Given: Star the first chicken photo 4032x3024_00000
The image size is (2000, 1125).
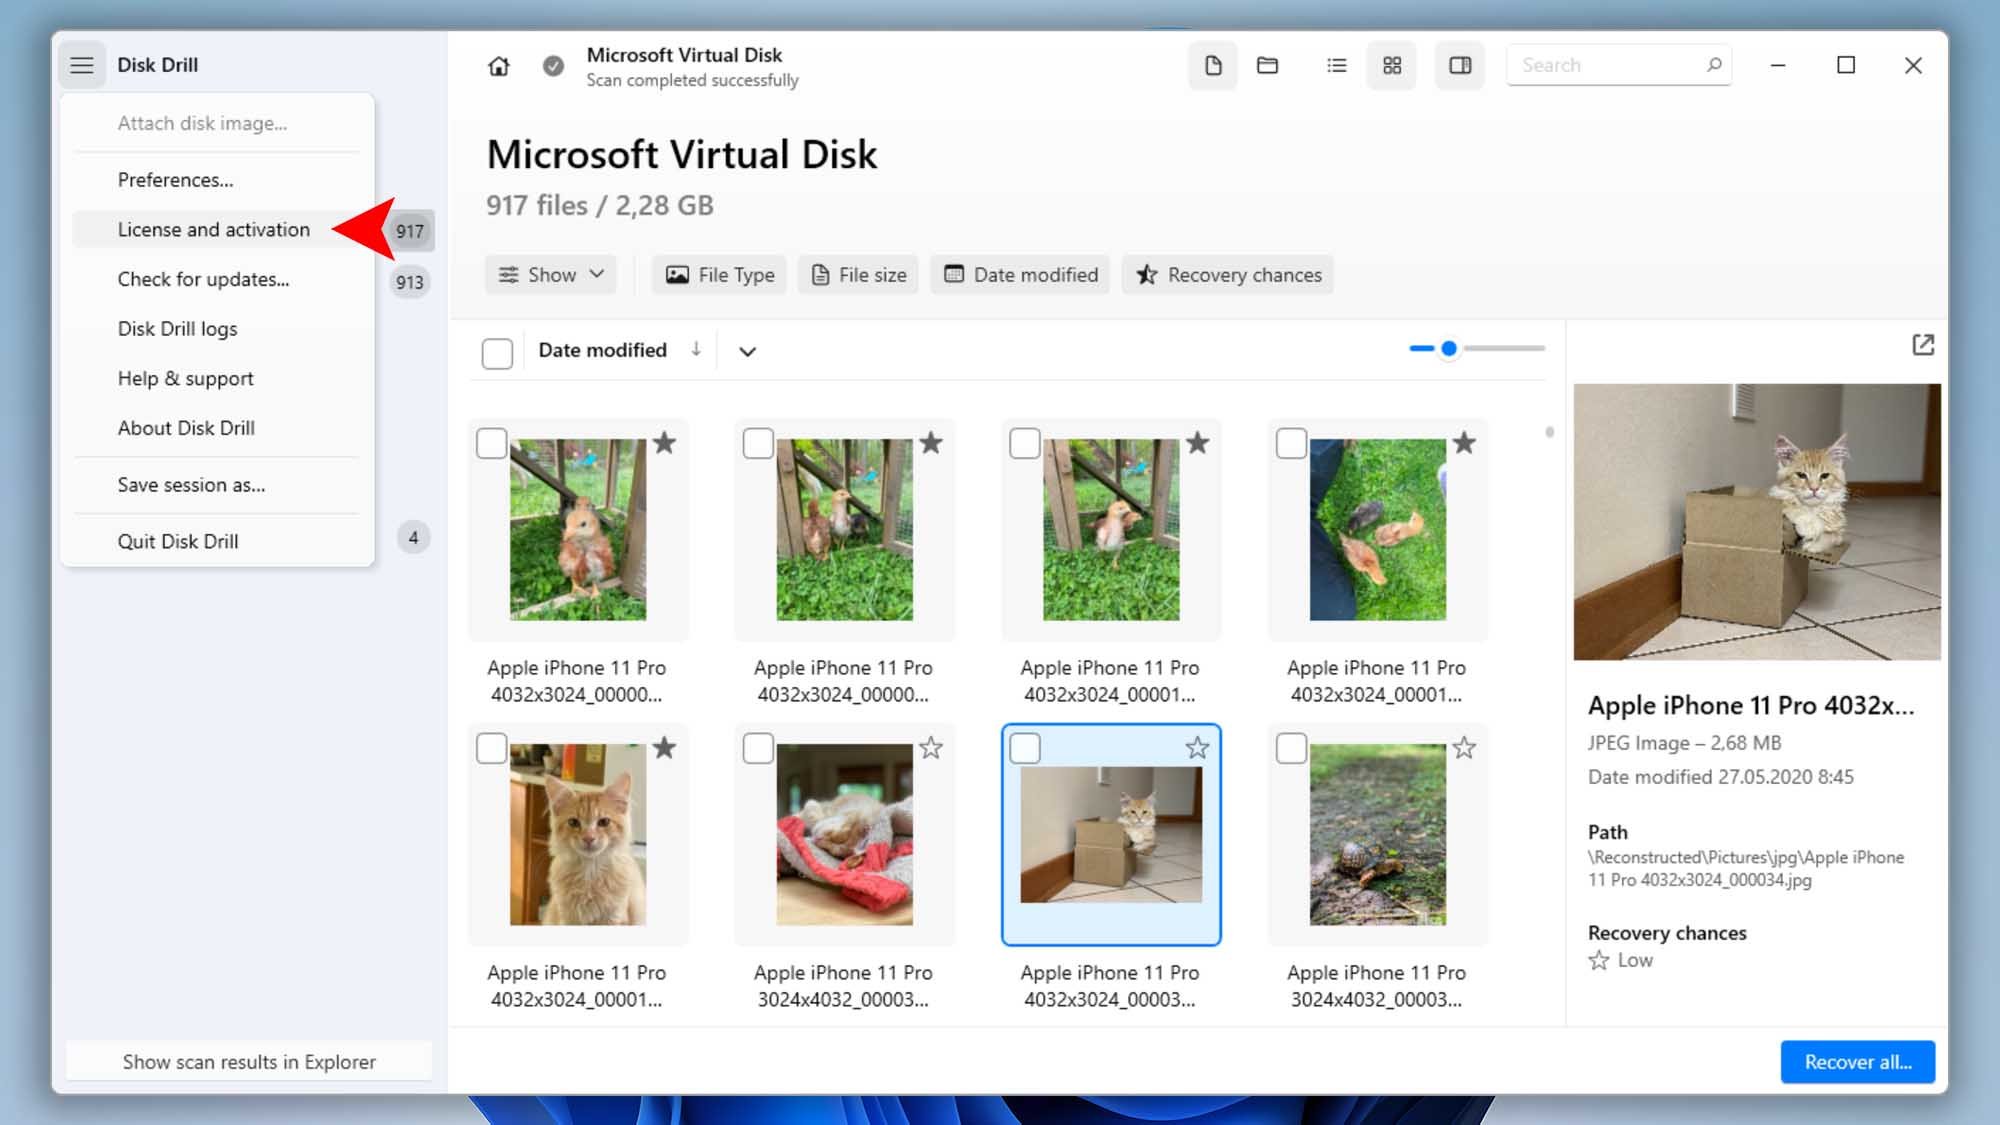Looking at the screenshot, I should [664, 443].
